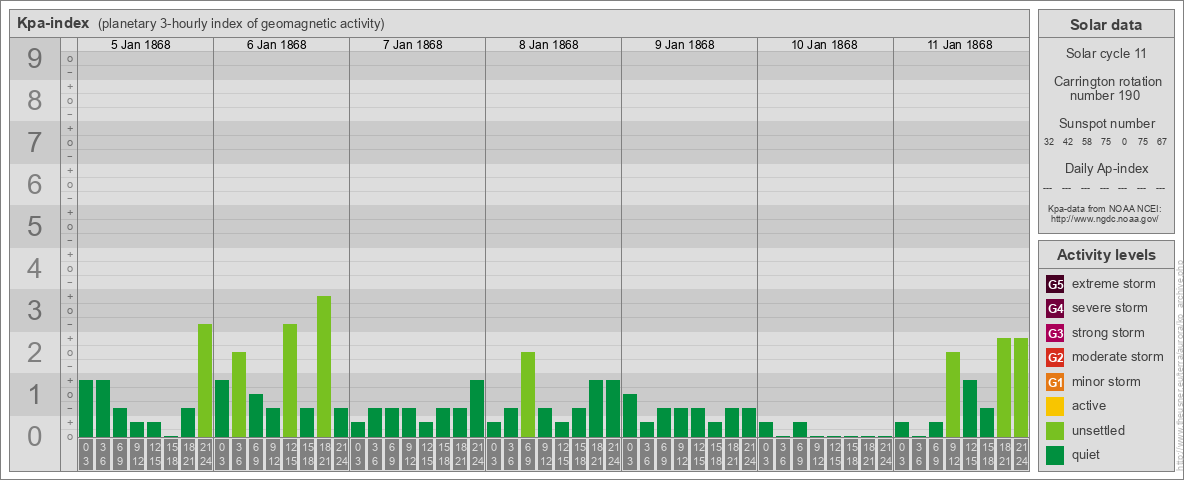Click the 'Daily Ap-index' label
The width and height of the screenshot is (1184, 480).
click(x=1107, y=168)
